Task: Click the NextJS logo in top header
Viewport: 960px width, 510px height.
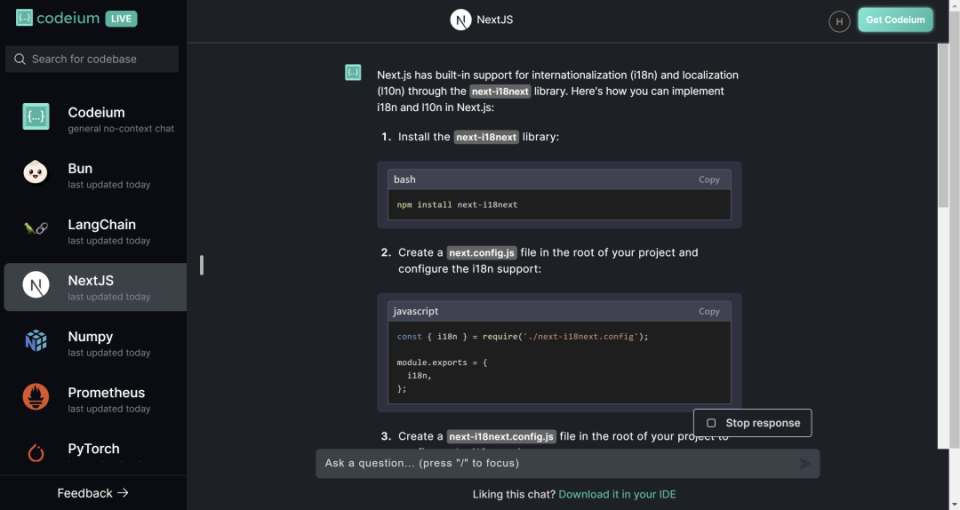Action: [460, 20]
